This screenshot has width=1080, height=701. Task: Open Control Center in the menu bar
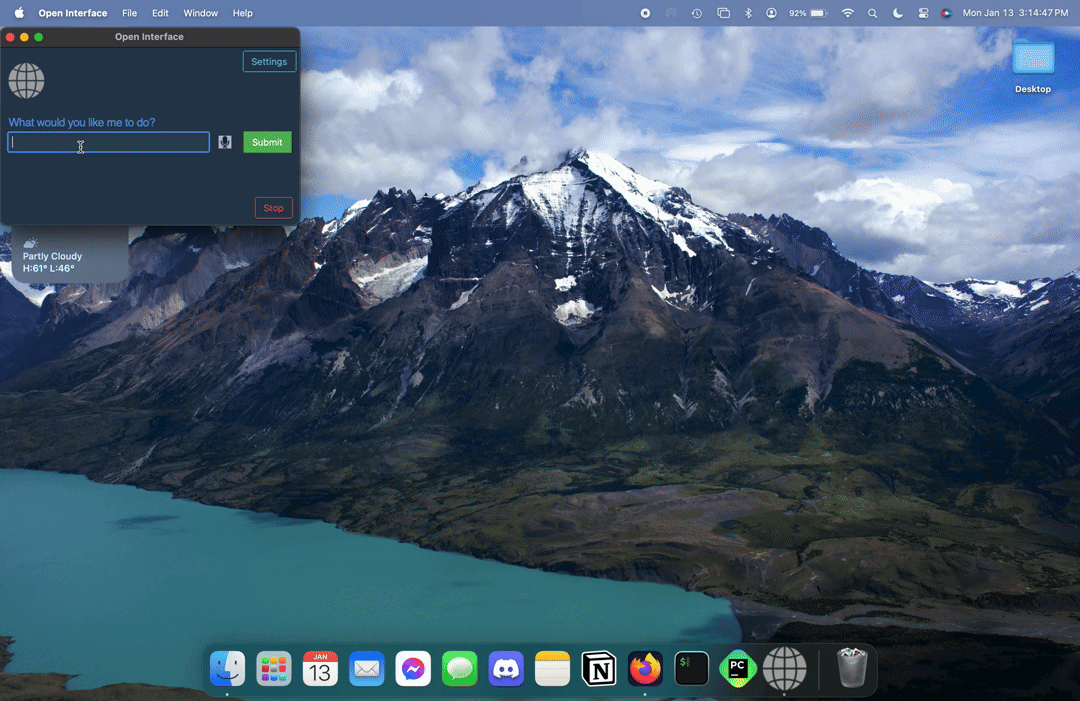(923, 13)
